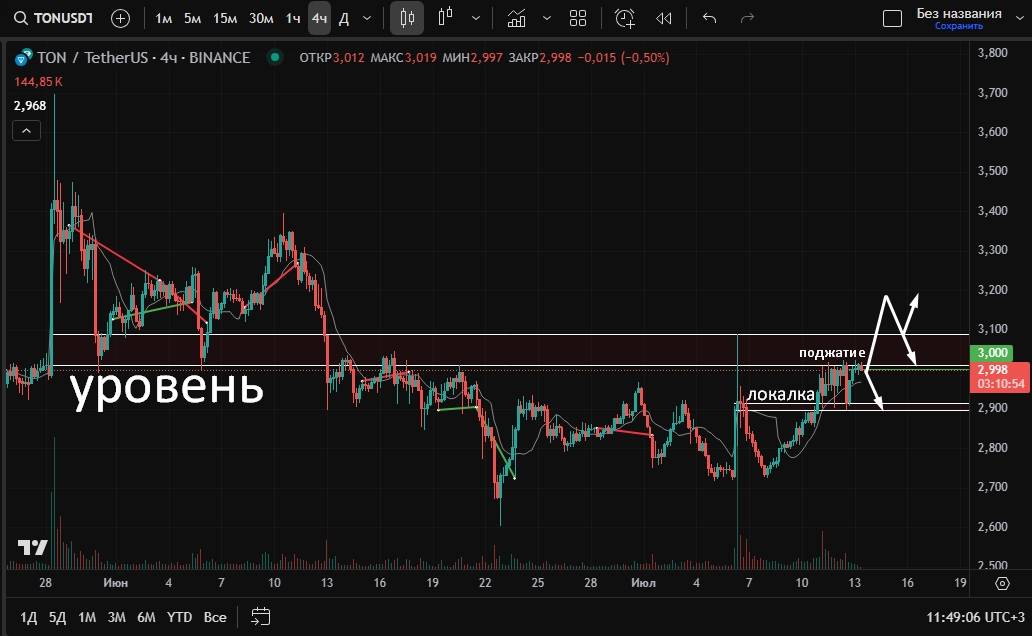Image resolution: width=1032 pixels, height=636 pixels.
Task: Switch to the 5м timeframe
Action: [192, 18]
